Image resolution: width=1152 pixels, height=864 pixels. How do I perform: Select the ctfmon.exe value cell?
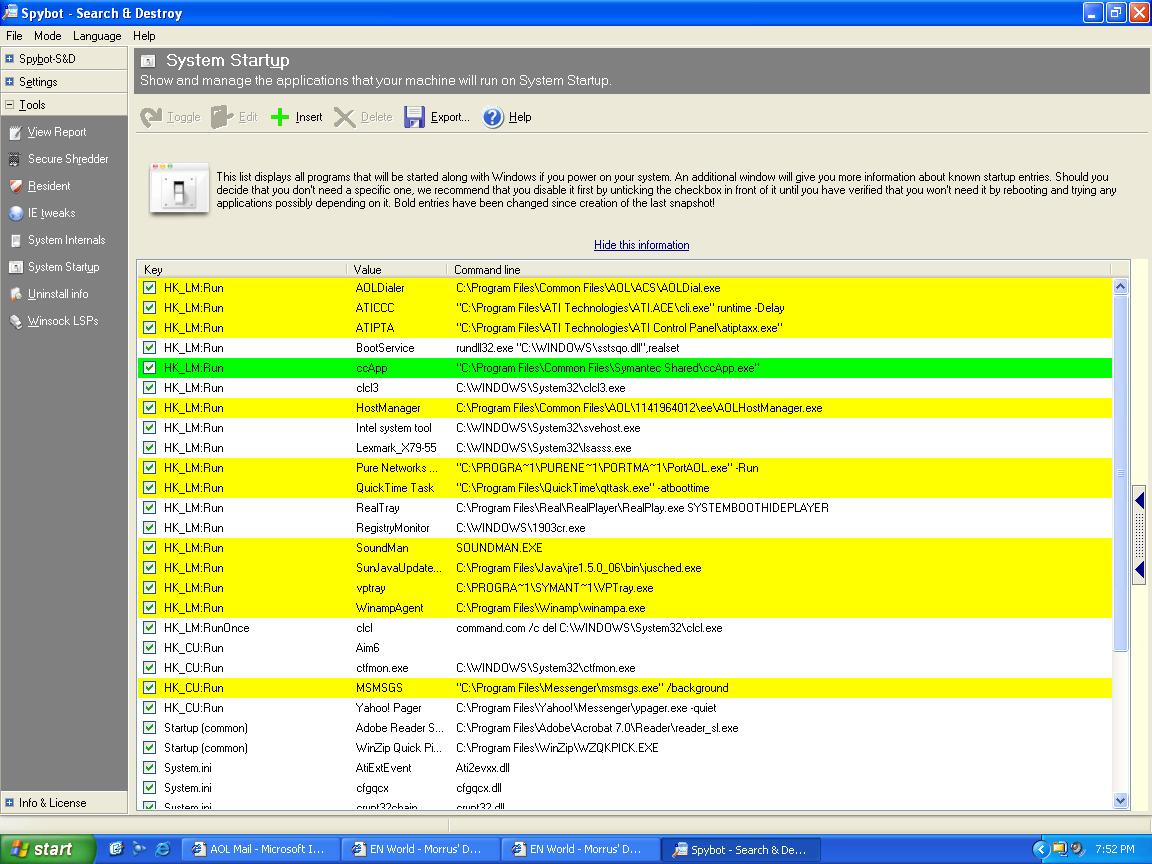coord(382,668)
